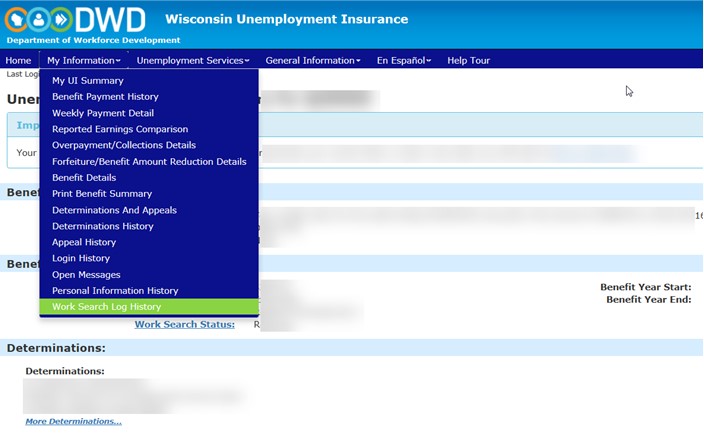Click Forfeiture/Benefit Amount Reduction Details
Screen dimensions: 704x433
click(149, 162)
